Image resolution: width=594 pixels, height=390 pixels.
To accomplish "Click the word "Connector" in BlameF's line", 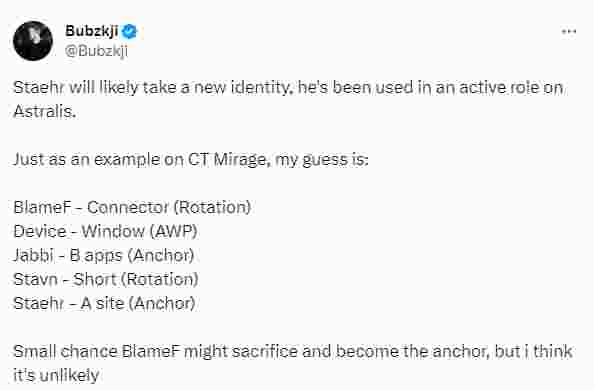I will (128, 207).
